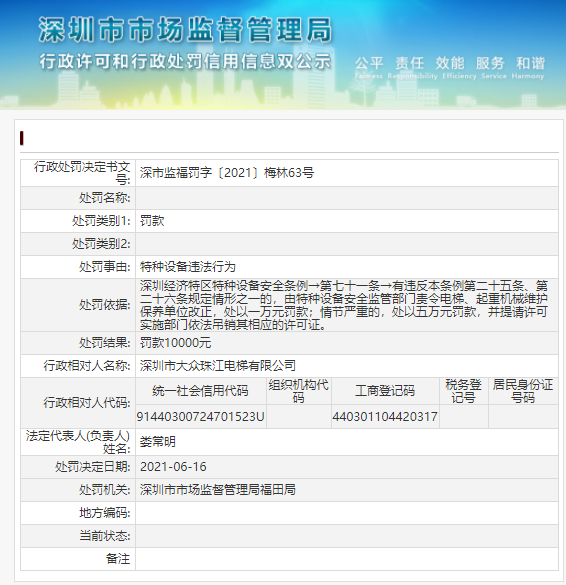The height and width of the screenshot is (585, 566).
Task: Click decision date 2021-06-16
Action: click(173, 467)
